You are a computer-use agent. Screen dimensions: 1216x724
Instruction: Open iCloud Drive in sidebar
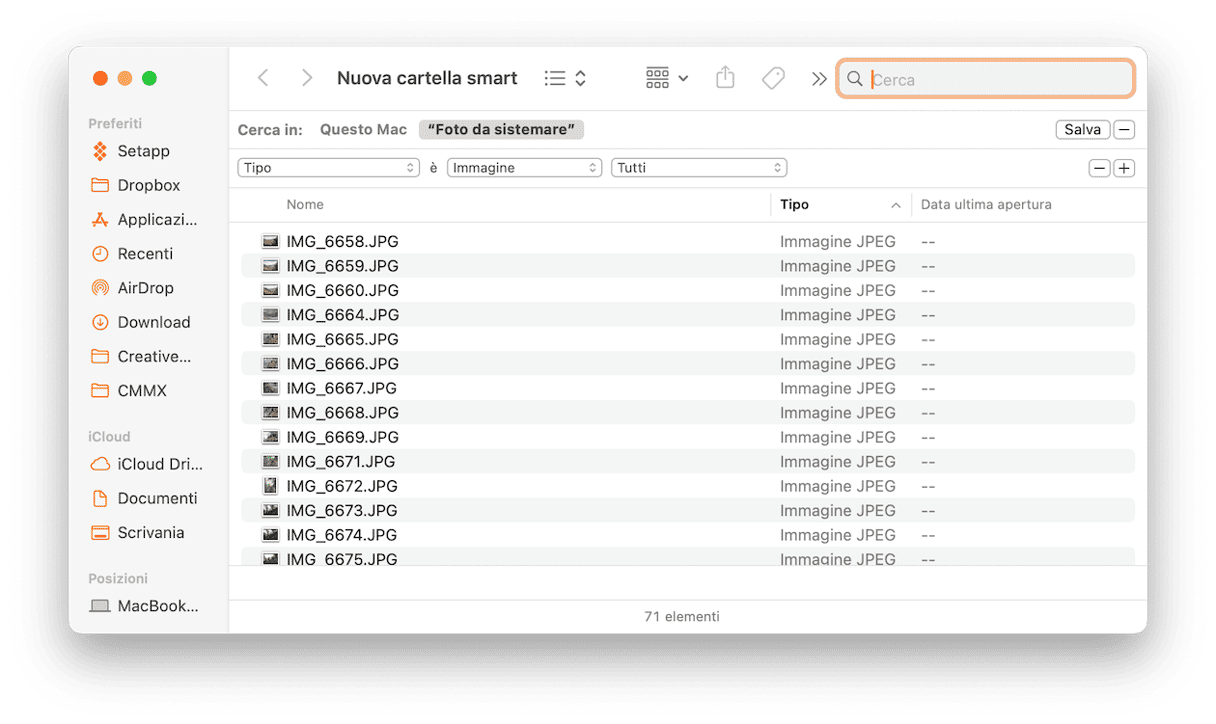pyautogui.click(x=160, y=464)
